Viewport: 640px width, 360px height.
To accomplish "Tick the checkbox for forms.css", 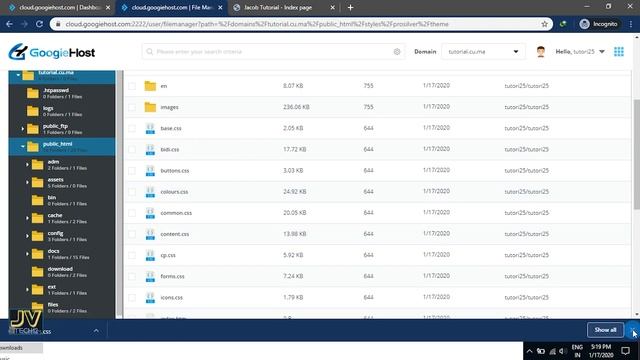I will pyautogui.click(x=132, y=277).
